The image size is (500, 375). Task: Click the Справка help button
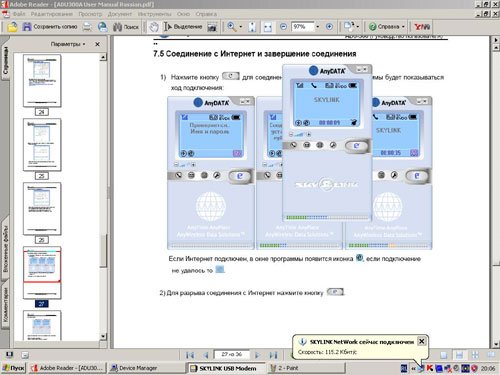pyautogui.click(x=384, y=27)
